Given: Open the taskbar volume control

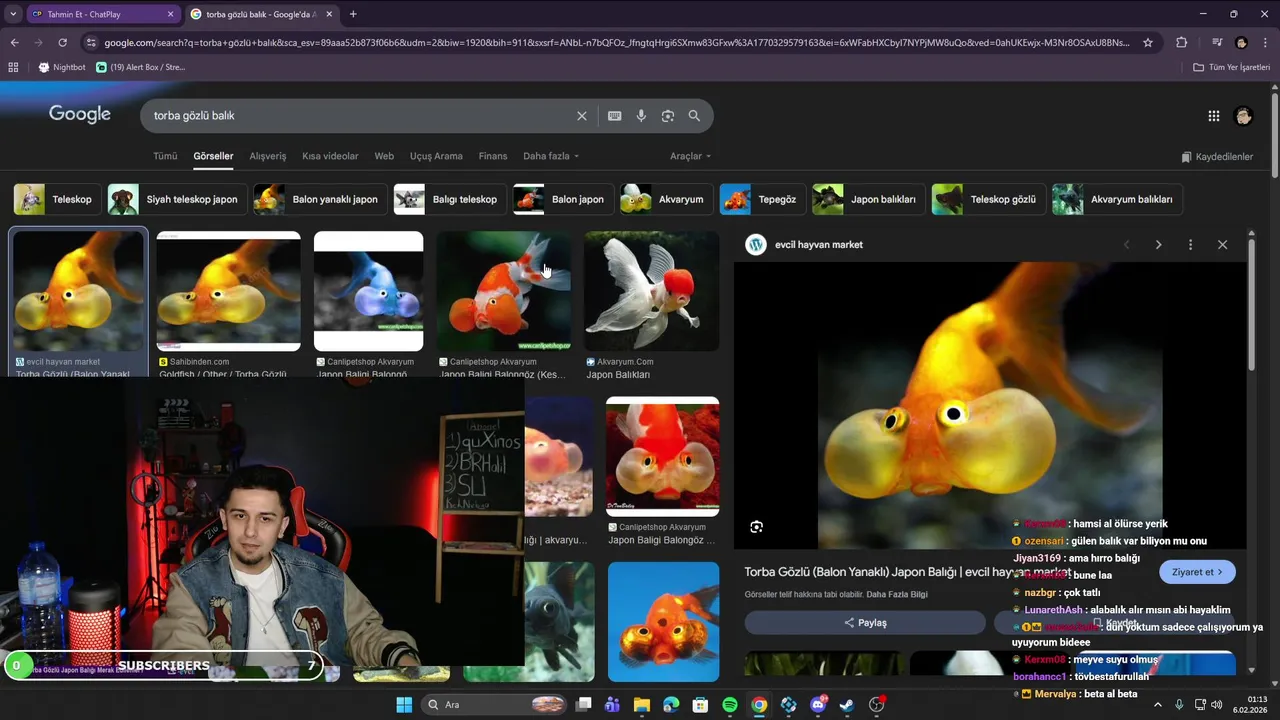Looking at the screenshot, I should [1217, 705].
